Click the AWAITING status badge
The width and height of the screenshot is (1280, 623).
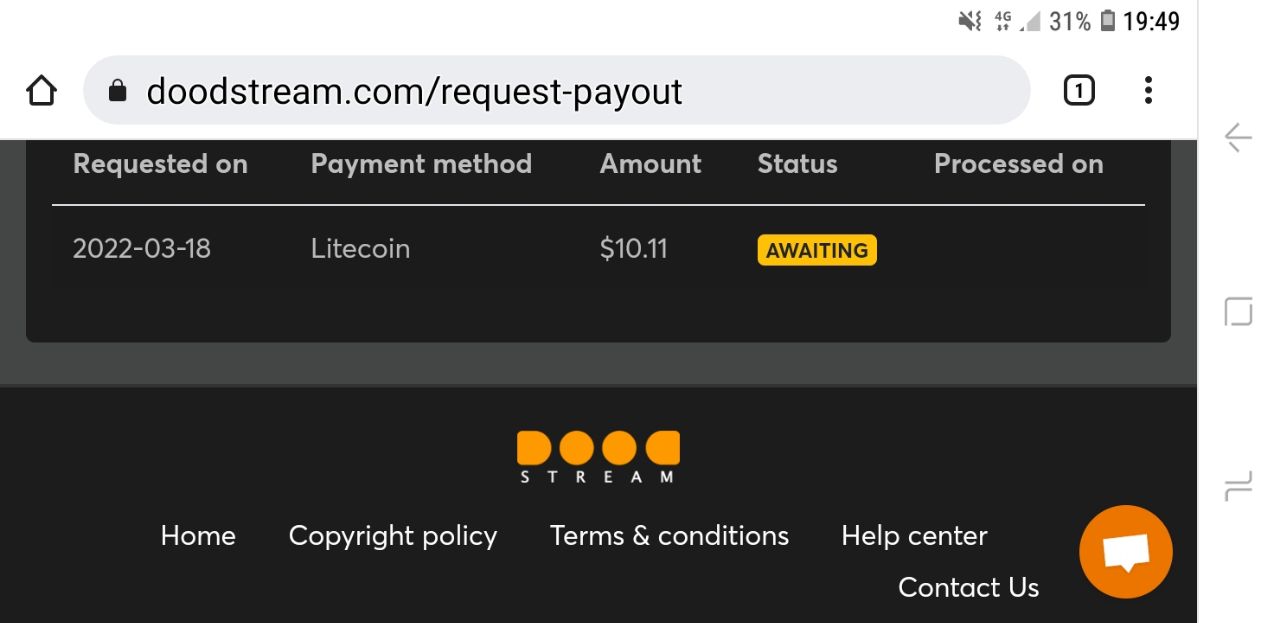(x=817, y=250)
